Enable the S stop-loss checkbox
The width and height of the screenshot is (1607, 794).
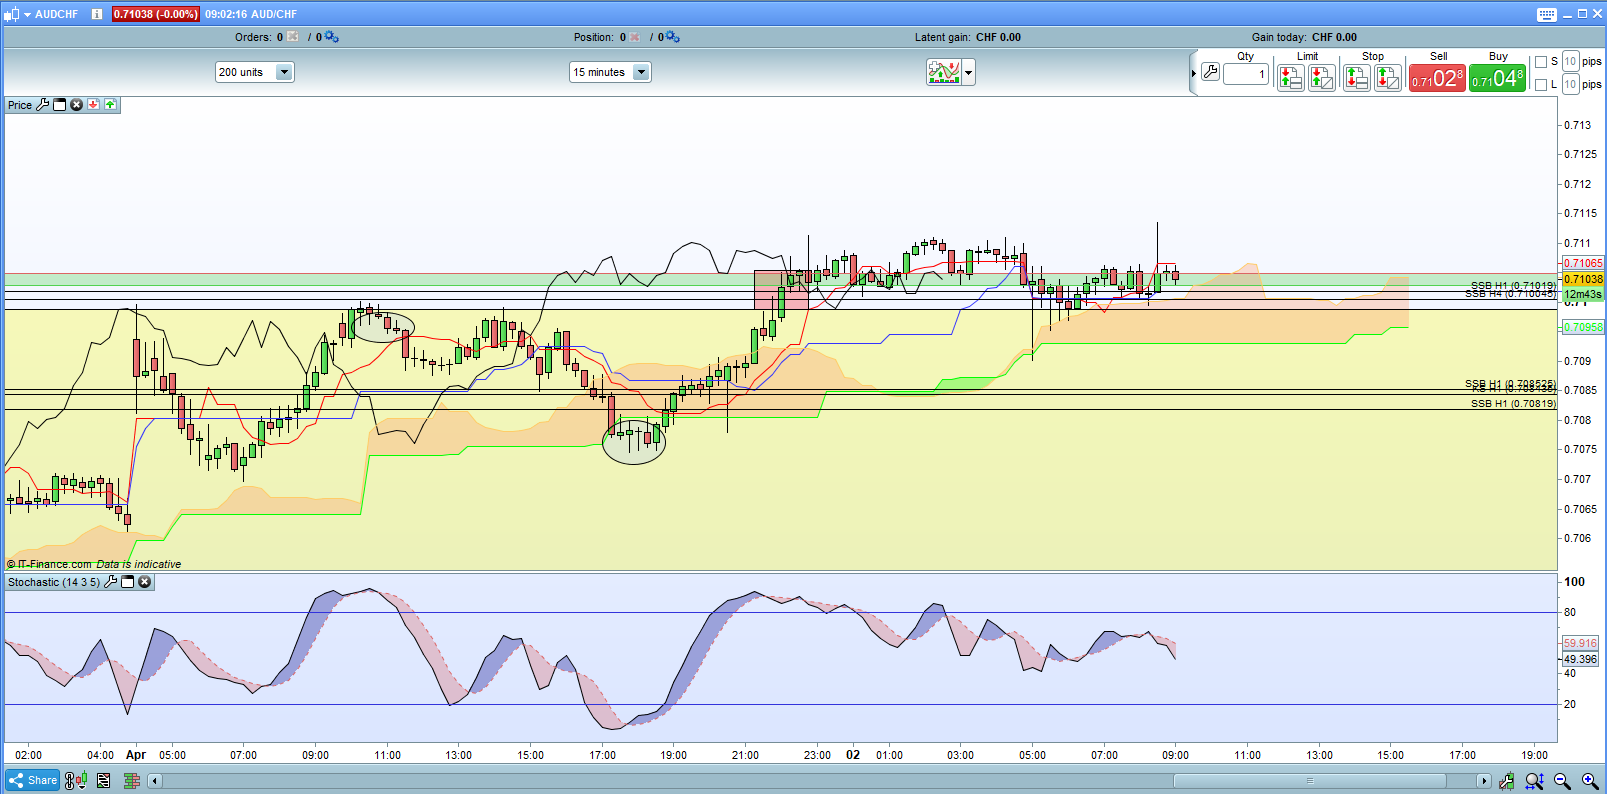pos(1541,62)
